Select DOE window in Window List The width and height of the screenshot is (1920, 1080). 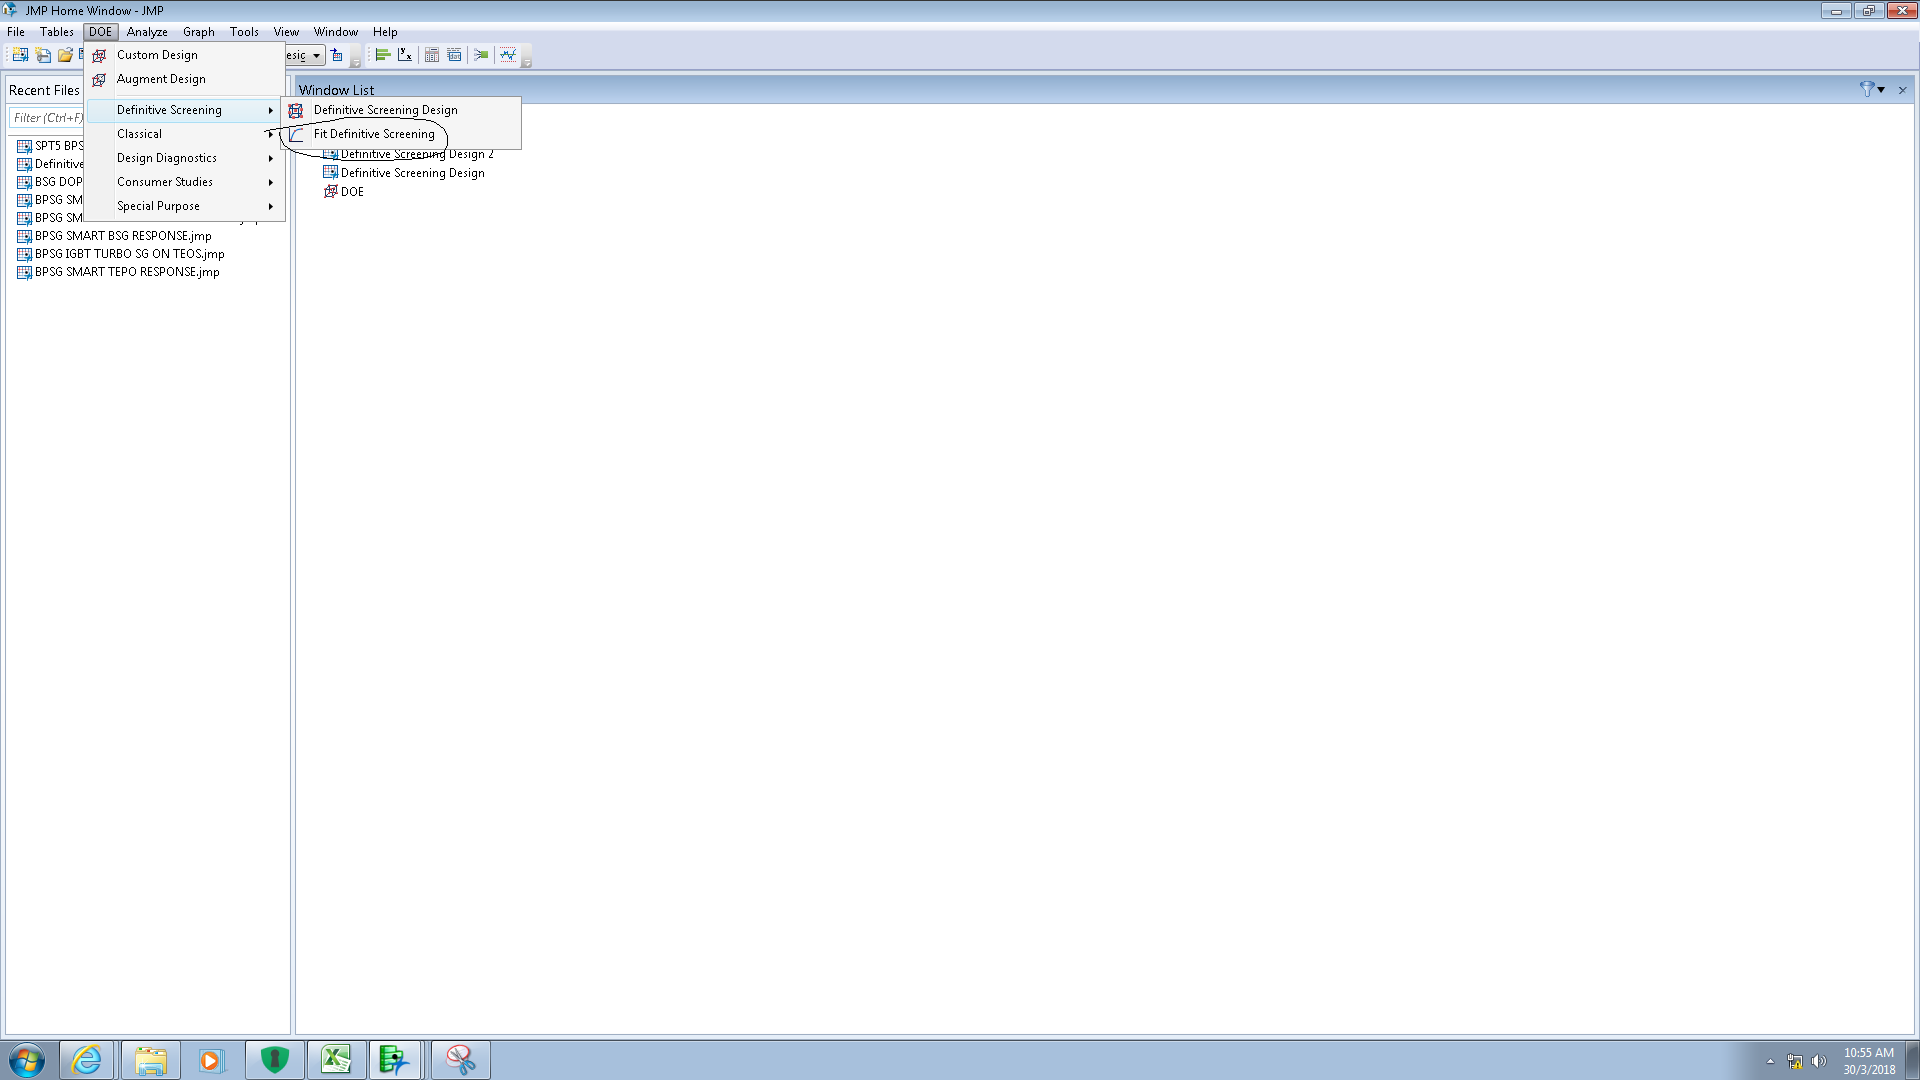tap(352, 192)
